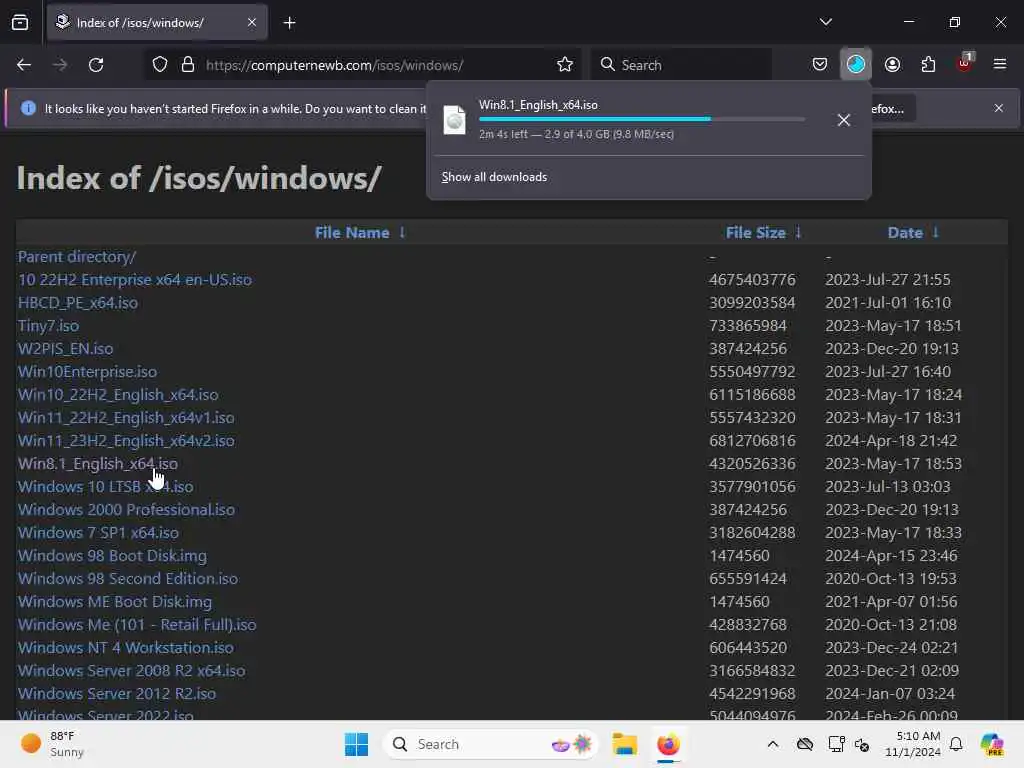
Task: Open Windows NT 4 Workstation.iso link
Action: click(125, 647)
